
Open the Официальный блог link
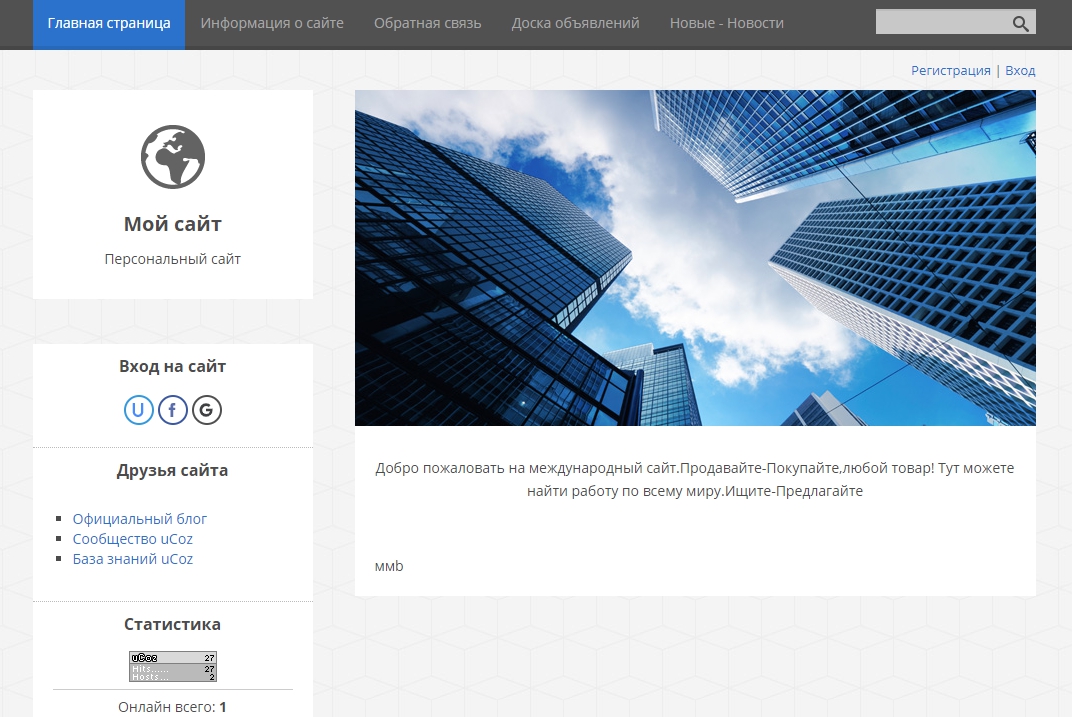(140, 519)
